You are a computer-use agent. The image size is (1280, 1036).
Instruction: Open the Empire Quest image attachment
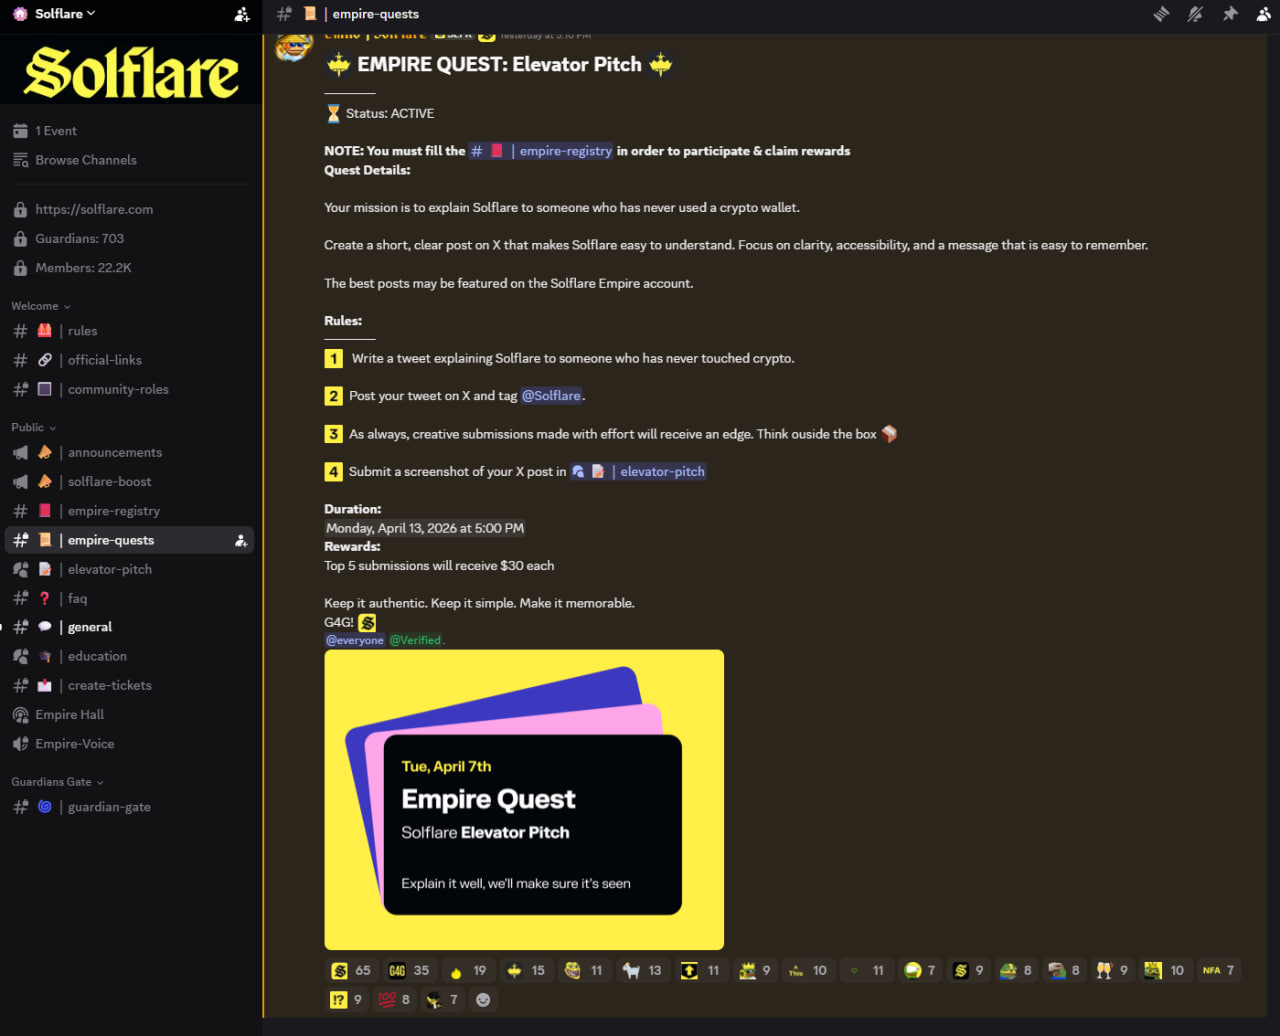tap(524, 800)
